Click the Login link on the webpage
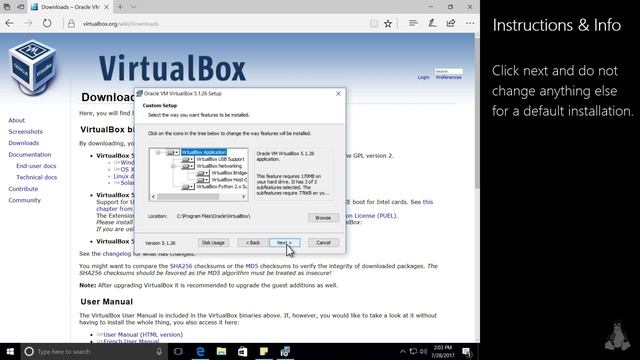 point(423,77)
